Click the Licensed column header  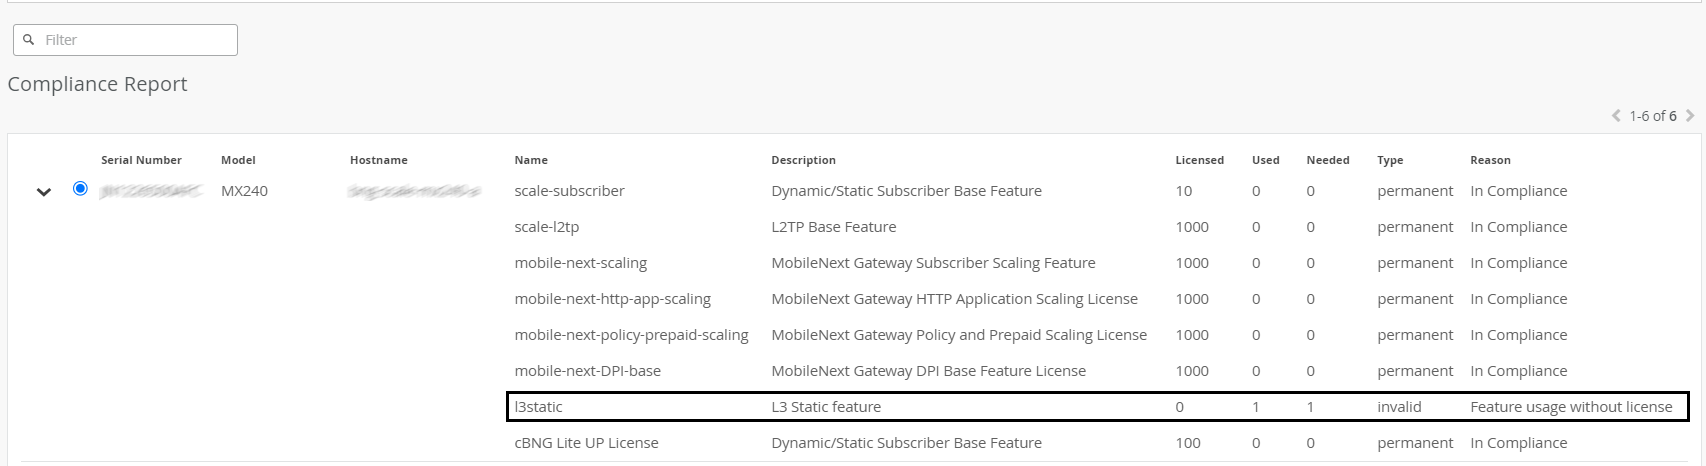coord(1199,160)
